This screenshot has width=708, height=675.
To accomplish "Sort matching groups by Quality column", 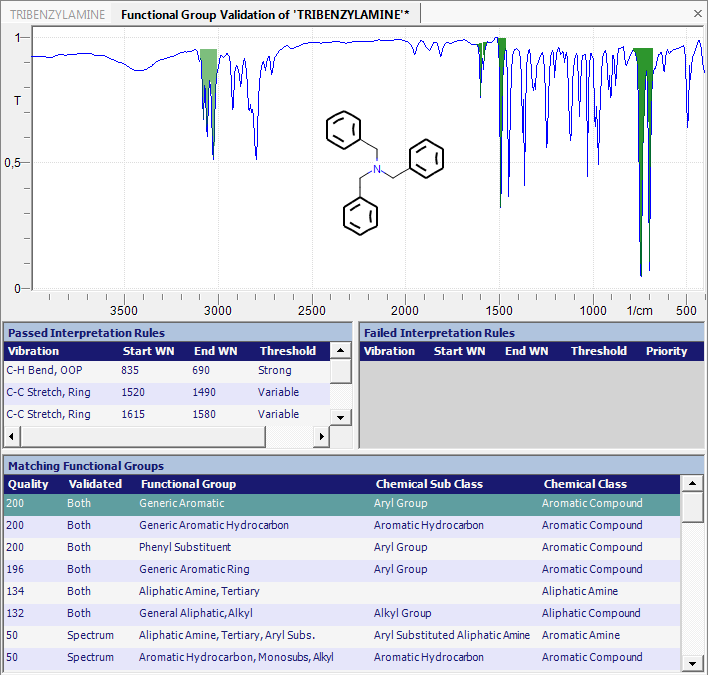I will [x=28, y=484].
